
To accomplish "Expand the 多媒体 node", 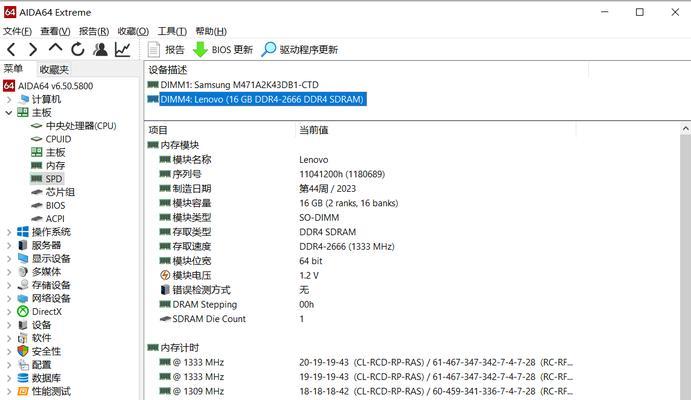I will click(x=9, y=272).
